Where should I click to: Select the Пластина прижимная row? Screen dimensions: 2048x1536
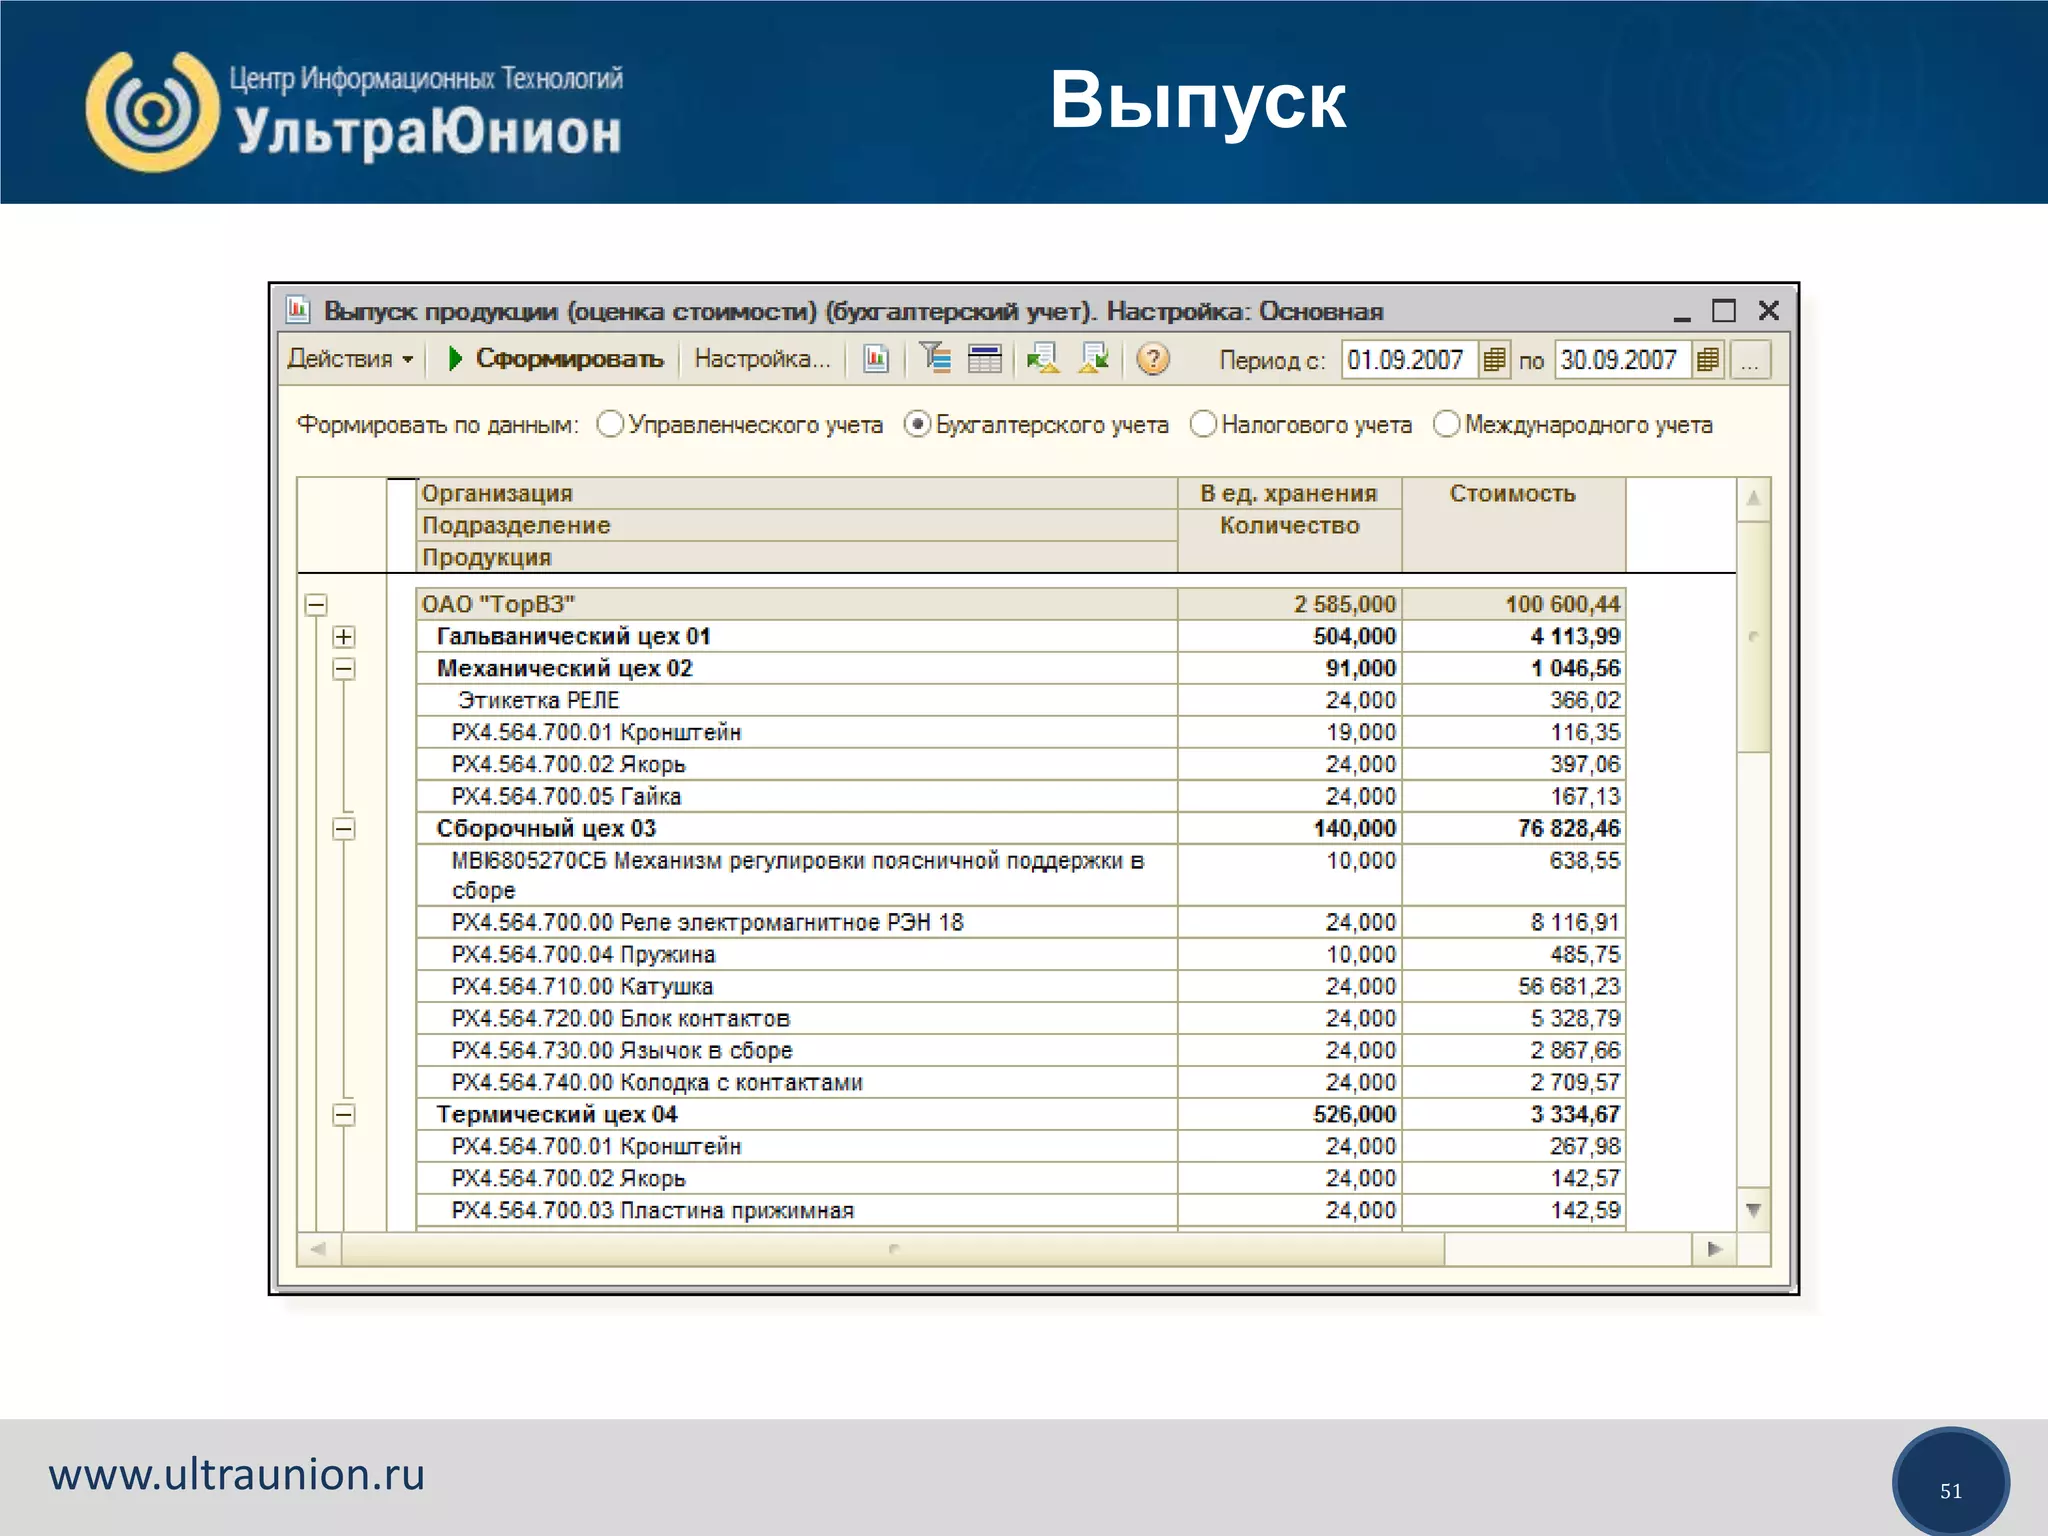[x=1020, y=1210]
